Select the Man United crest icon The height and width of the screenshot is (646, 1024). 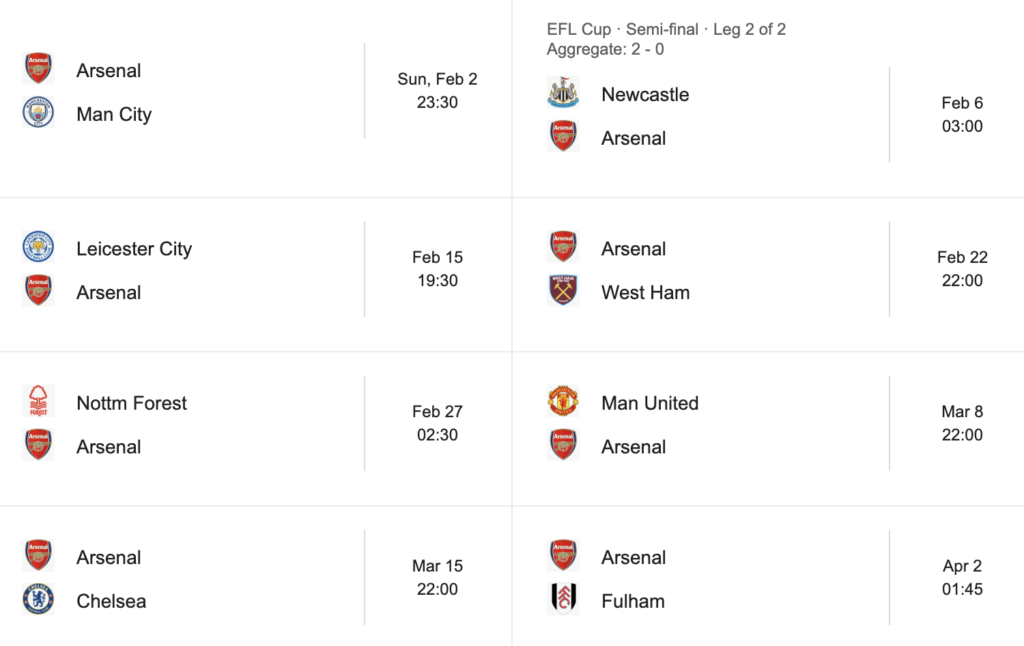[563, 402]
